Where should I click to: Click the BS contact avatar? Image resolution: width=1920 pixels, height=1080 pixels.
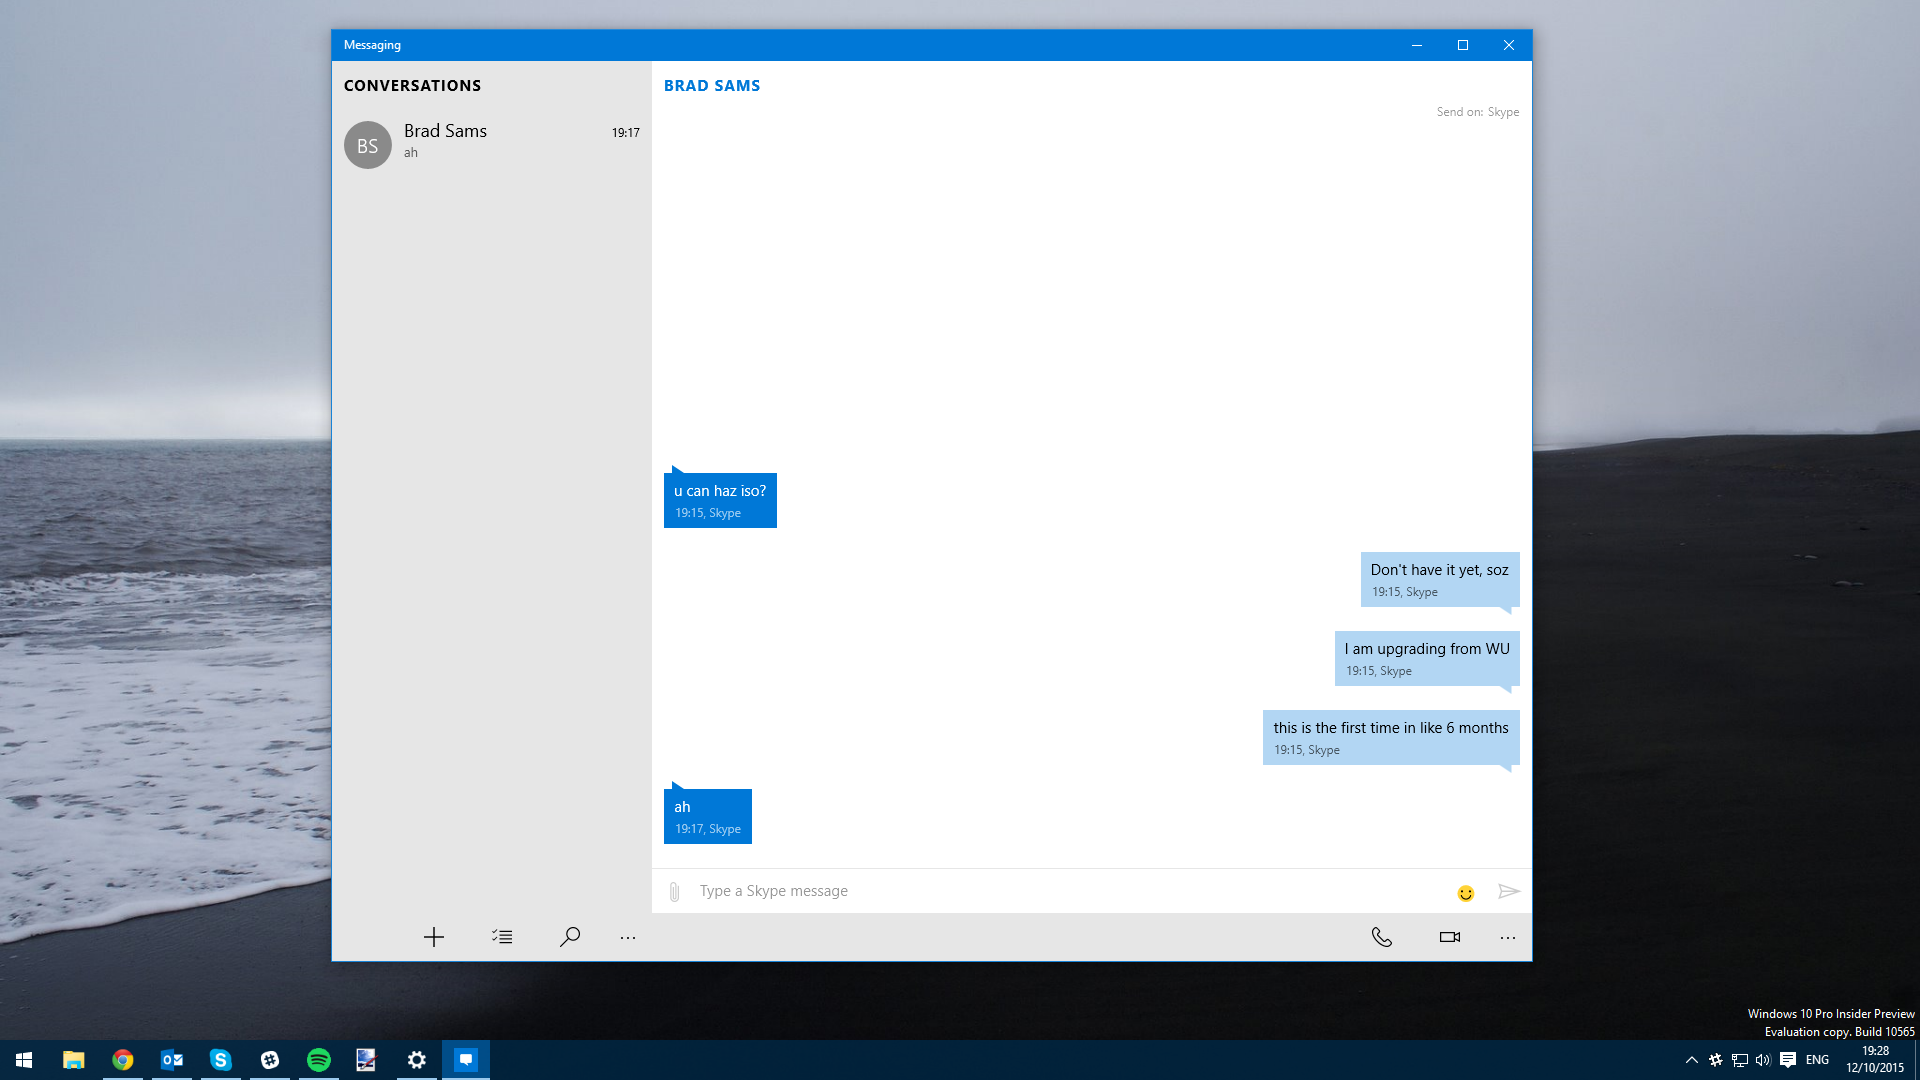pos(368,145)
